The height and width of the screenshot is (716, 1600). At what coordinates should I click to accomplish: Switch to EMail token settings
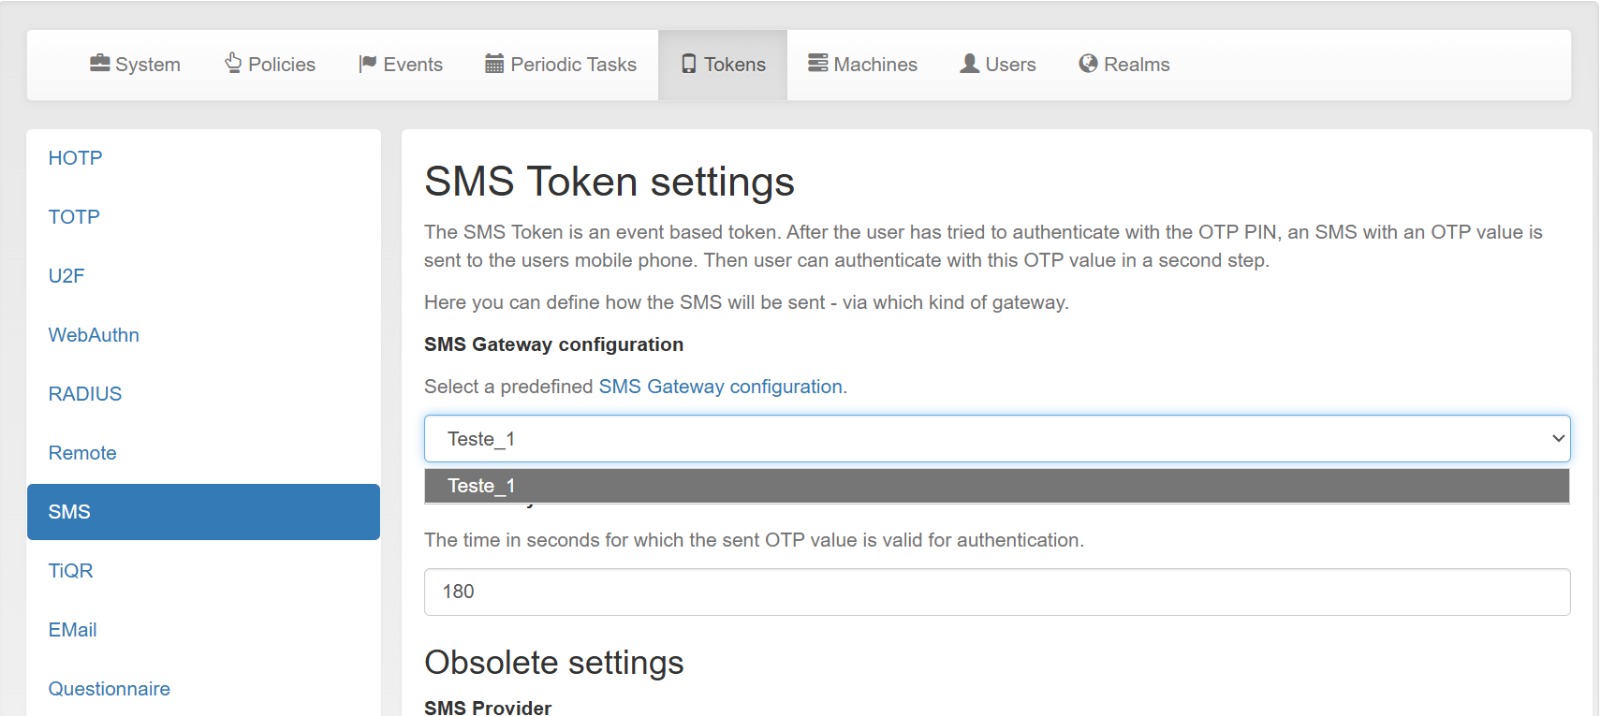72,630
